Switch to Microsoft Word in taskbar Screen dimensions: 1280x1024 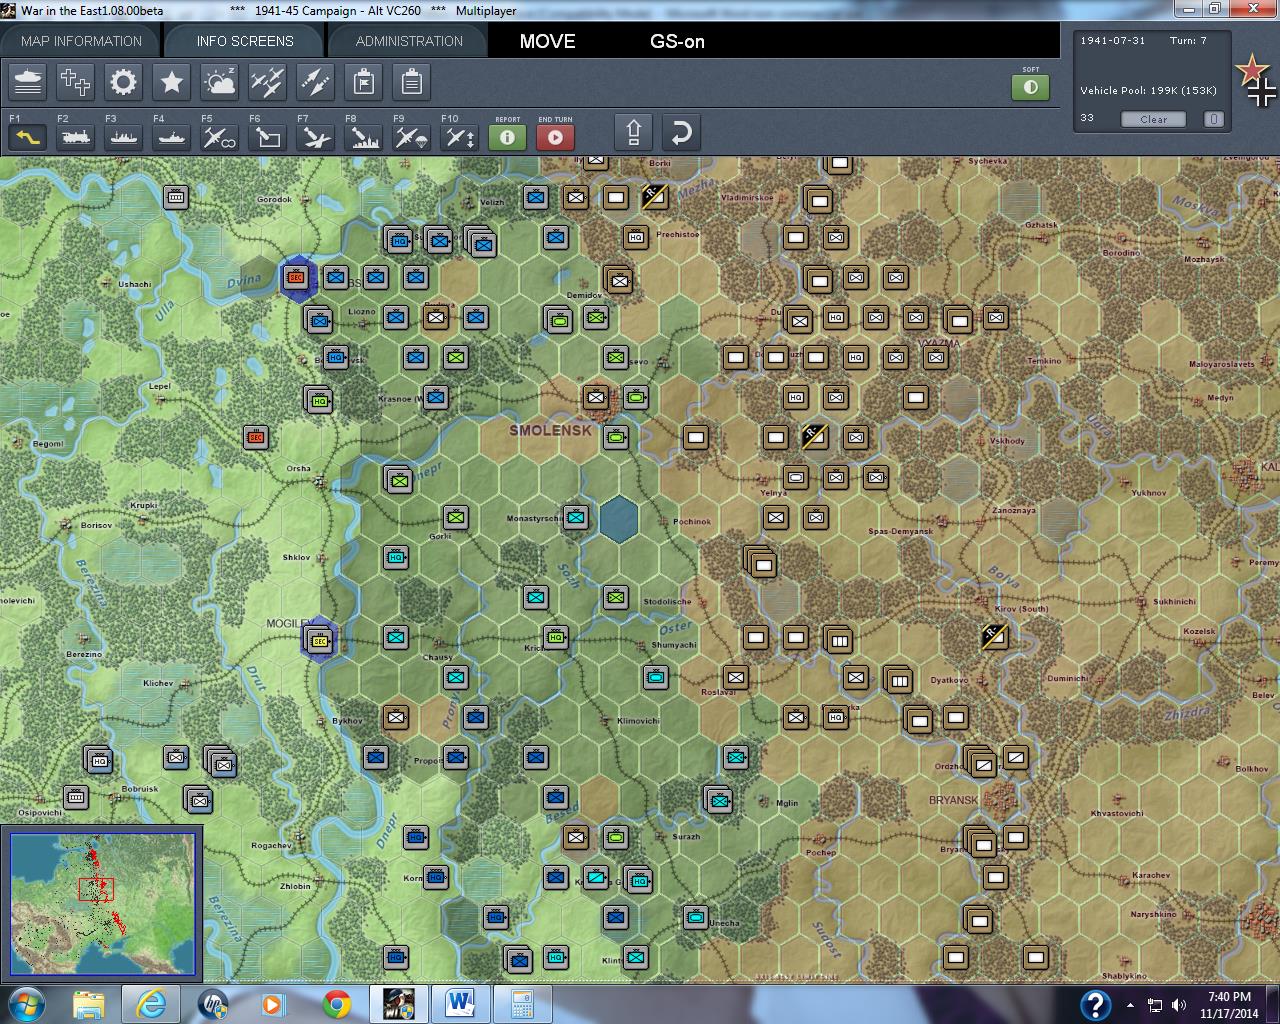[461, 1004]
